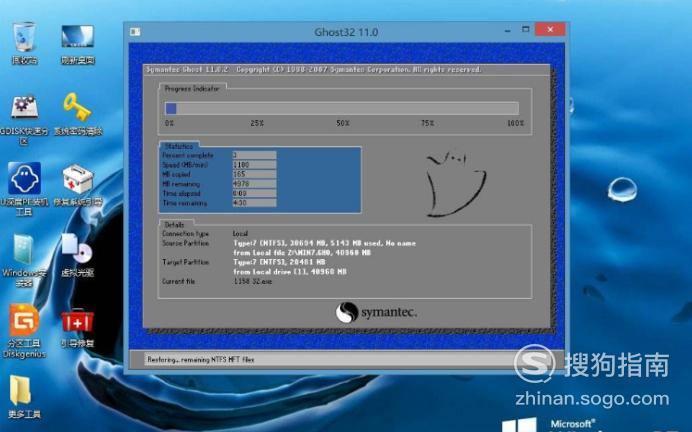Click the MB remaining value 4978
This screenshot has height=432, width=692.
[254, 184]
